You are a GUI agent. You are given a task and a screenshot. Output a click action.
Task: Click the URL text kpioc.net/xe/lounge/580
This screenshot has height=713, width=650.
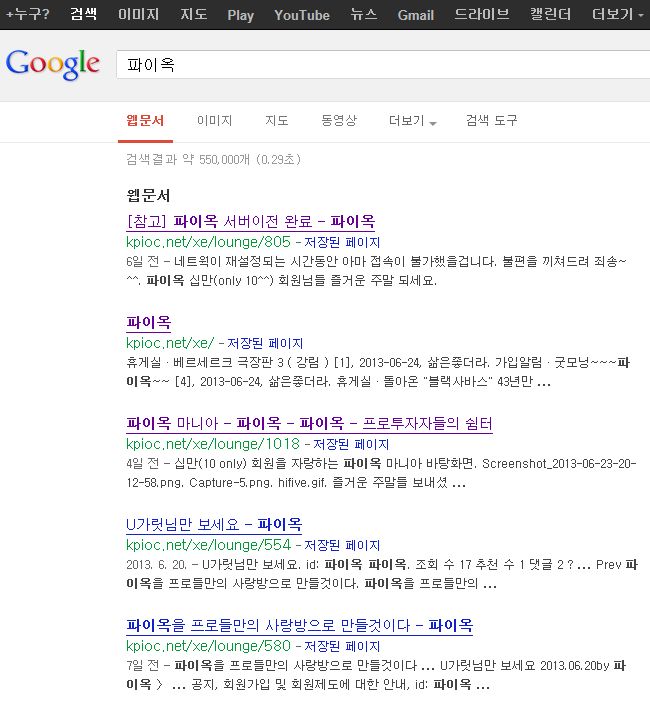point(208,646)
